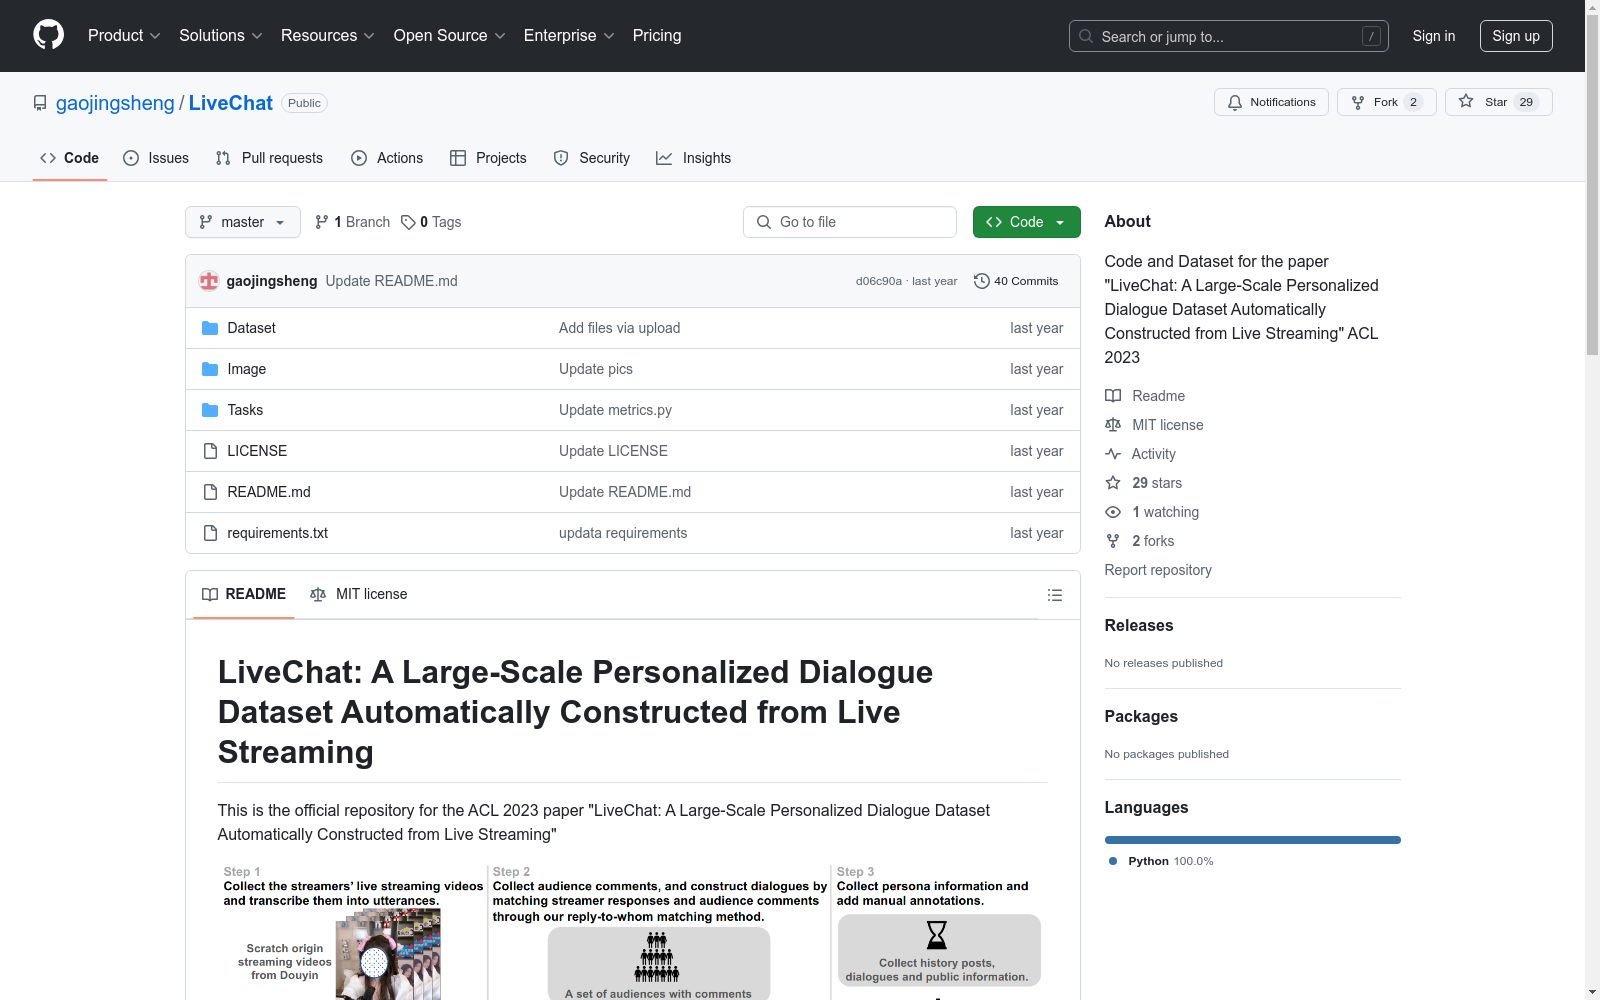Click the page vertical scrollbar thumb
This screenshot has width=1600, height=1000.
pyautogui.click(x=1592, y=185)
